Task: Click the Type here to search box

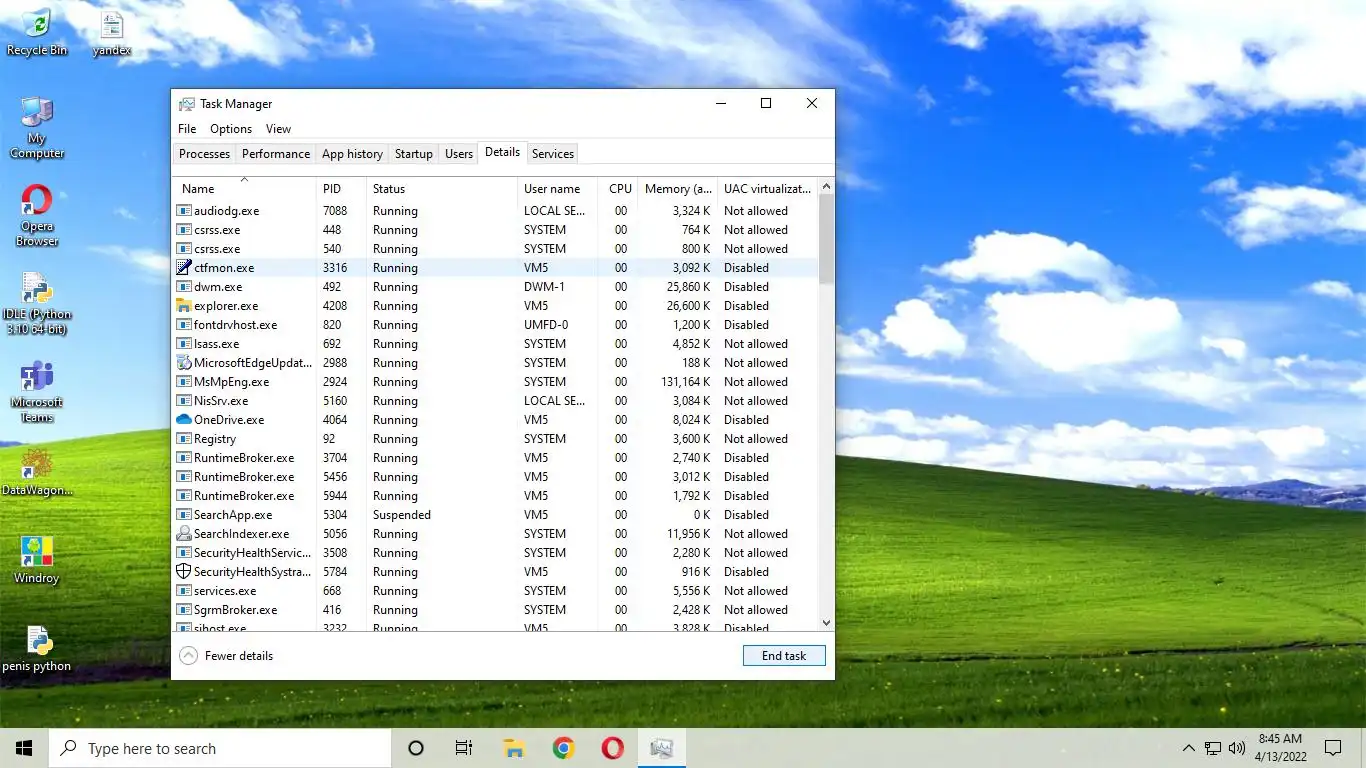Action: (220, 748)
